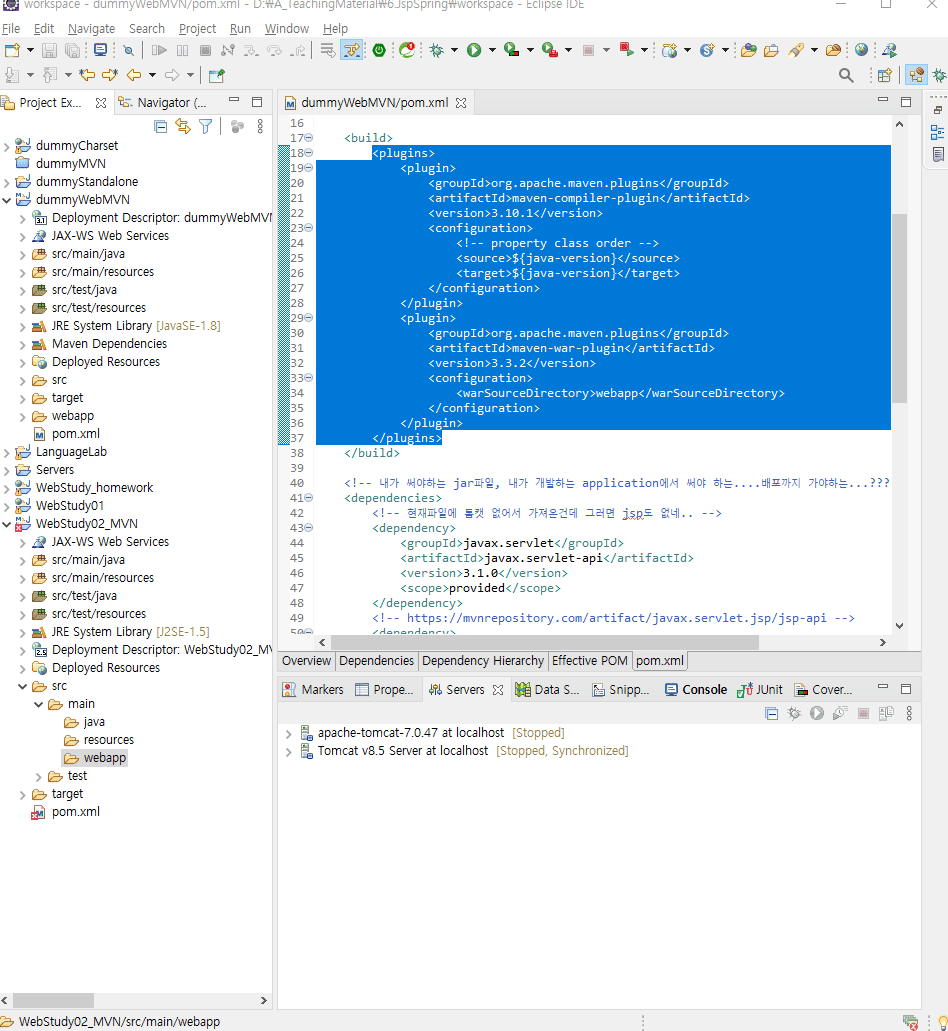The width and height of the screenshot is (948, 1031).
Task: Switch to the Effective POM tab
Action: coord(590,661)
